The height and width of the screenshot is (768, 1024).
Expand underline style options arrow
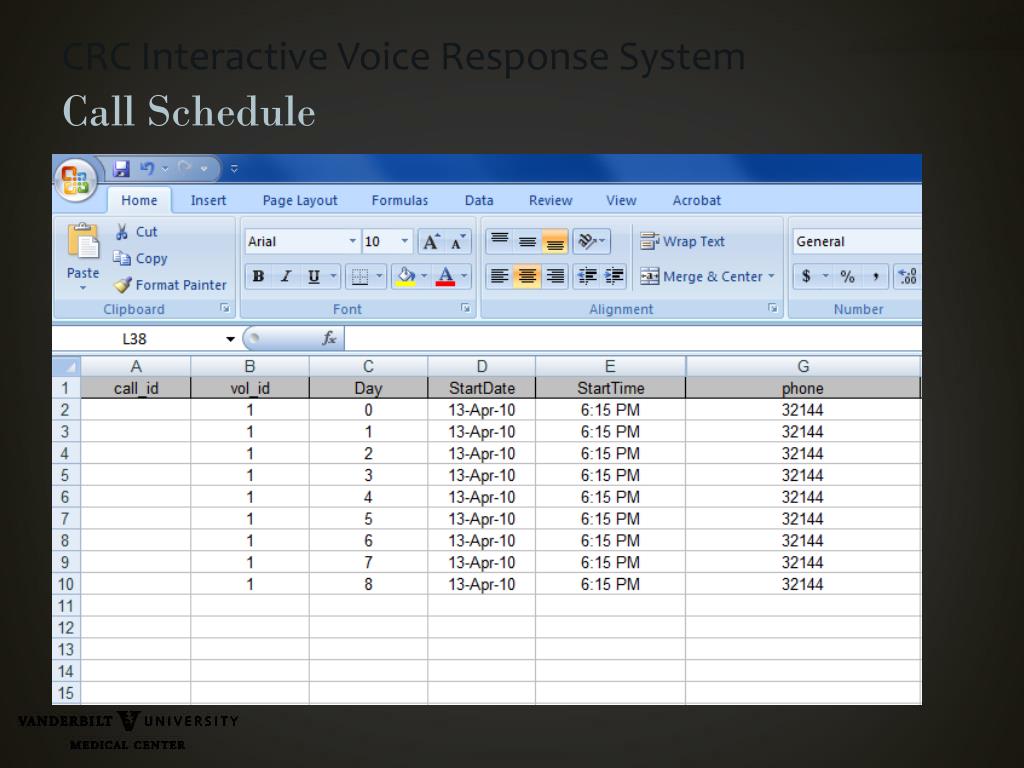pos(334,276)
